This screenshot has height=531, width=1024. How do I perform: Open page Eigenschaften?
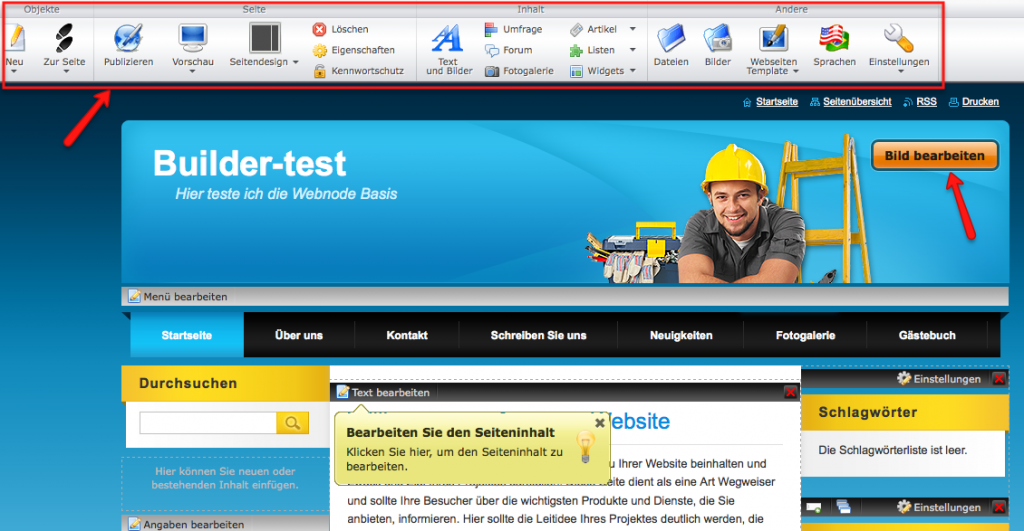pos(353,50)
